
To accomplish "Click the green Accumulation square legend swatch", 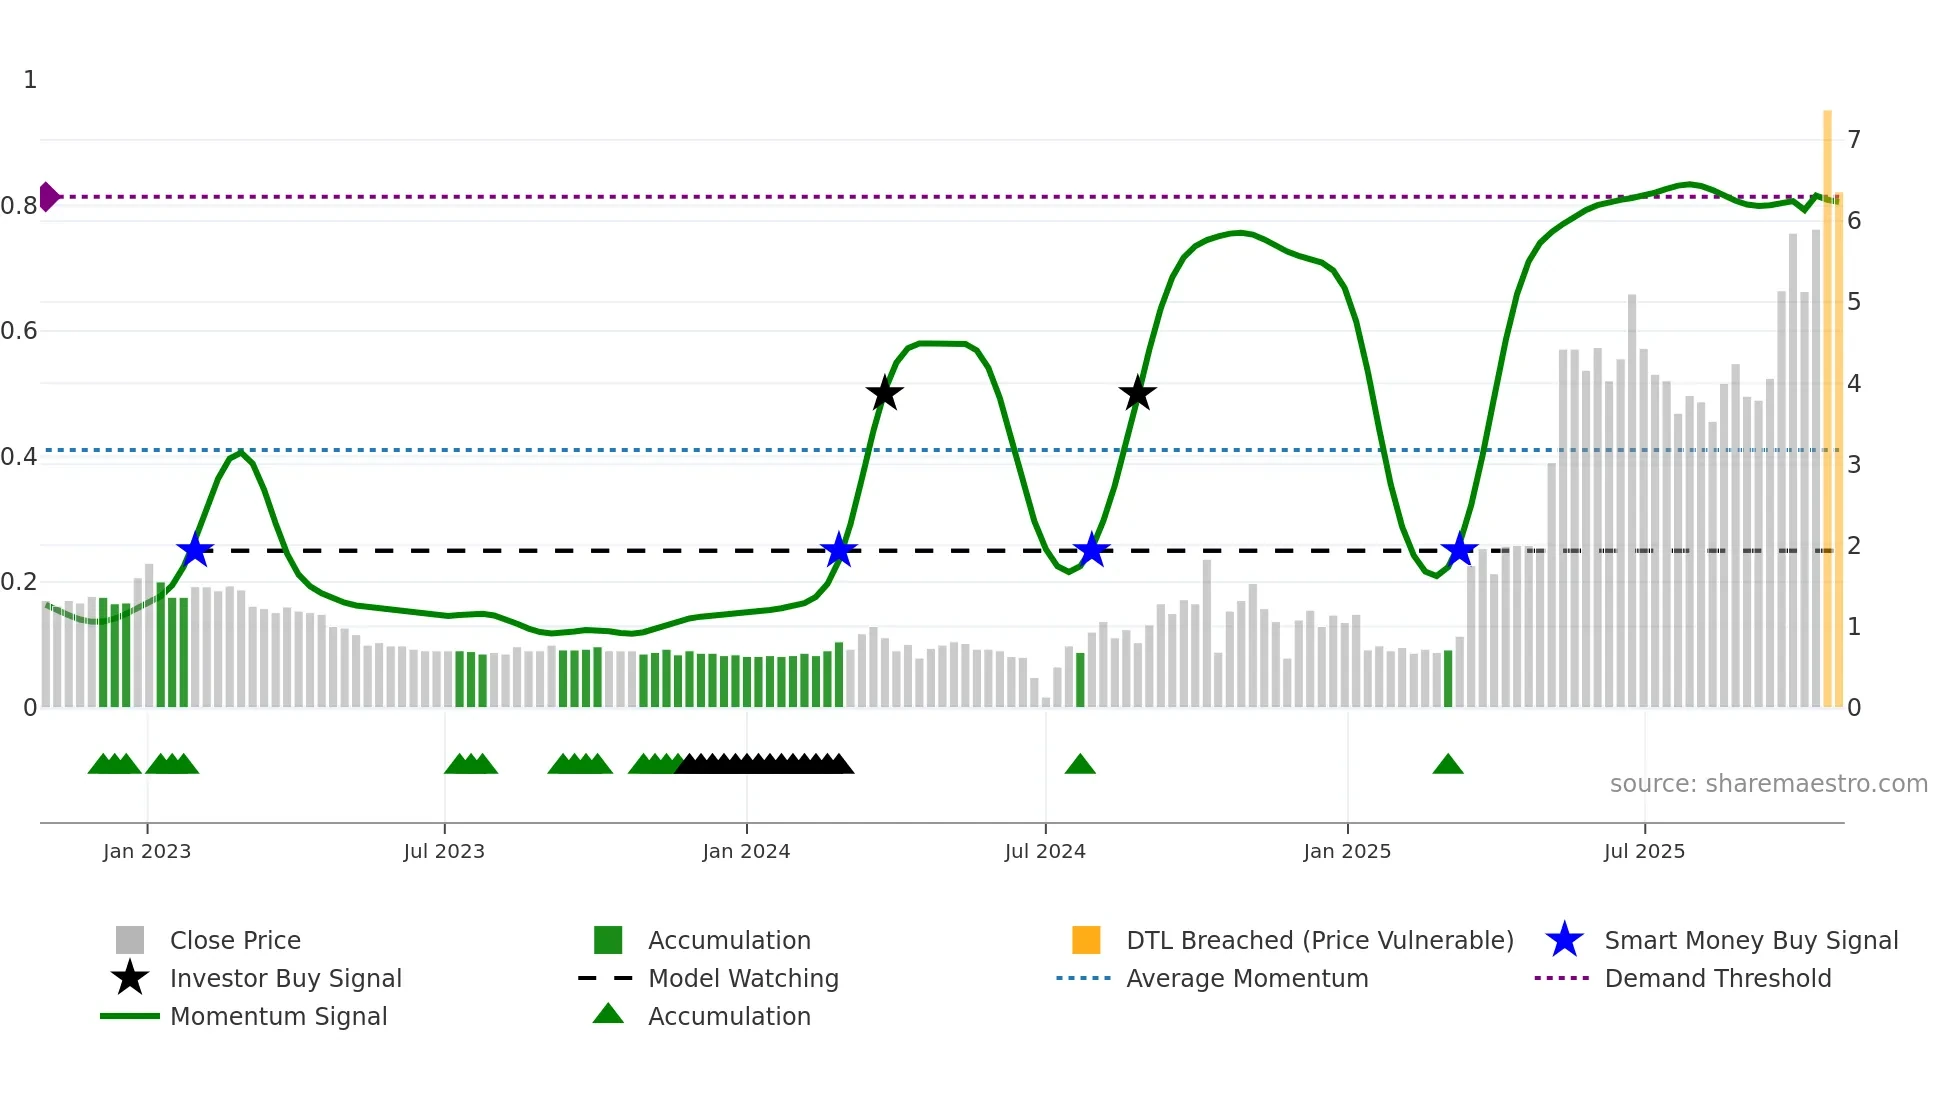I will coord(608,940).
